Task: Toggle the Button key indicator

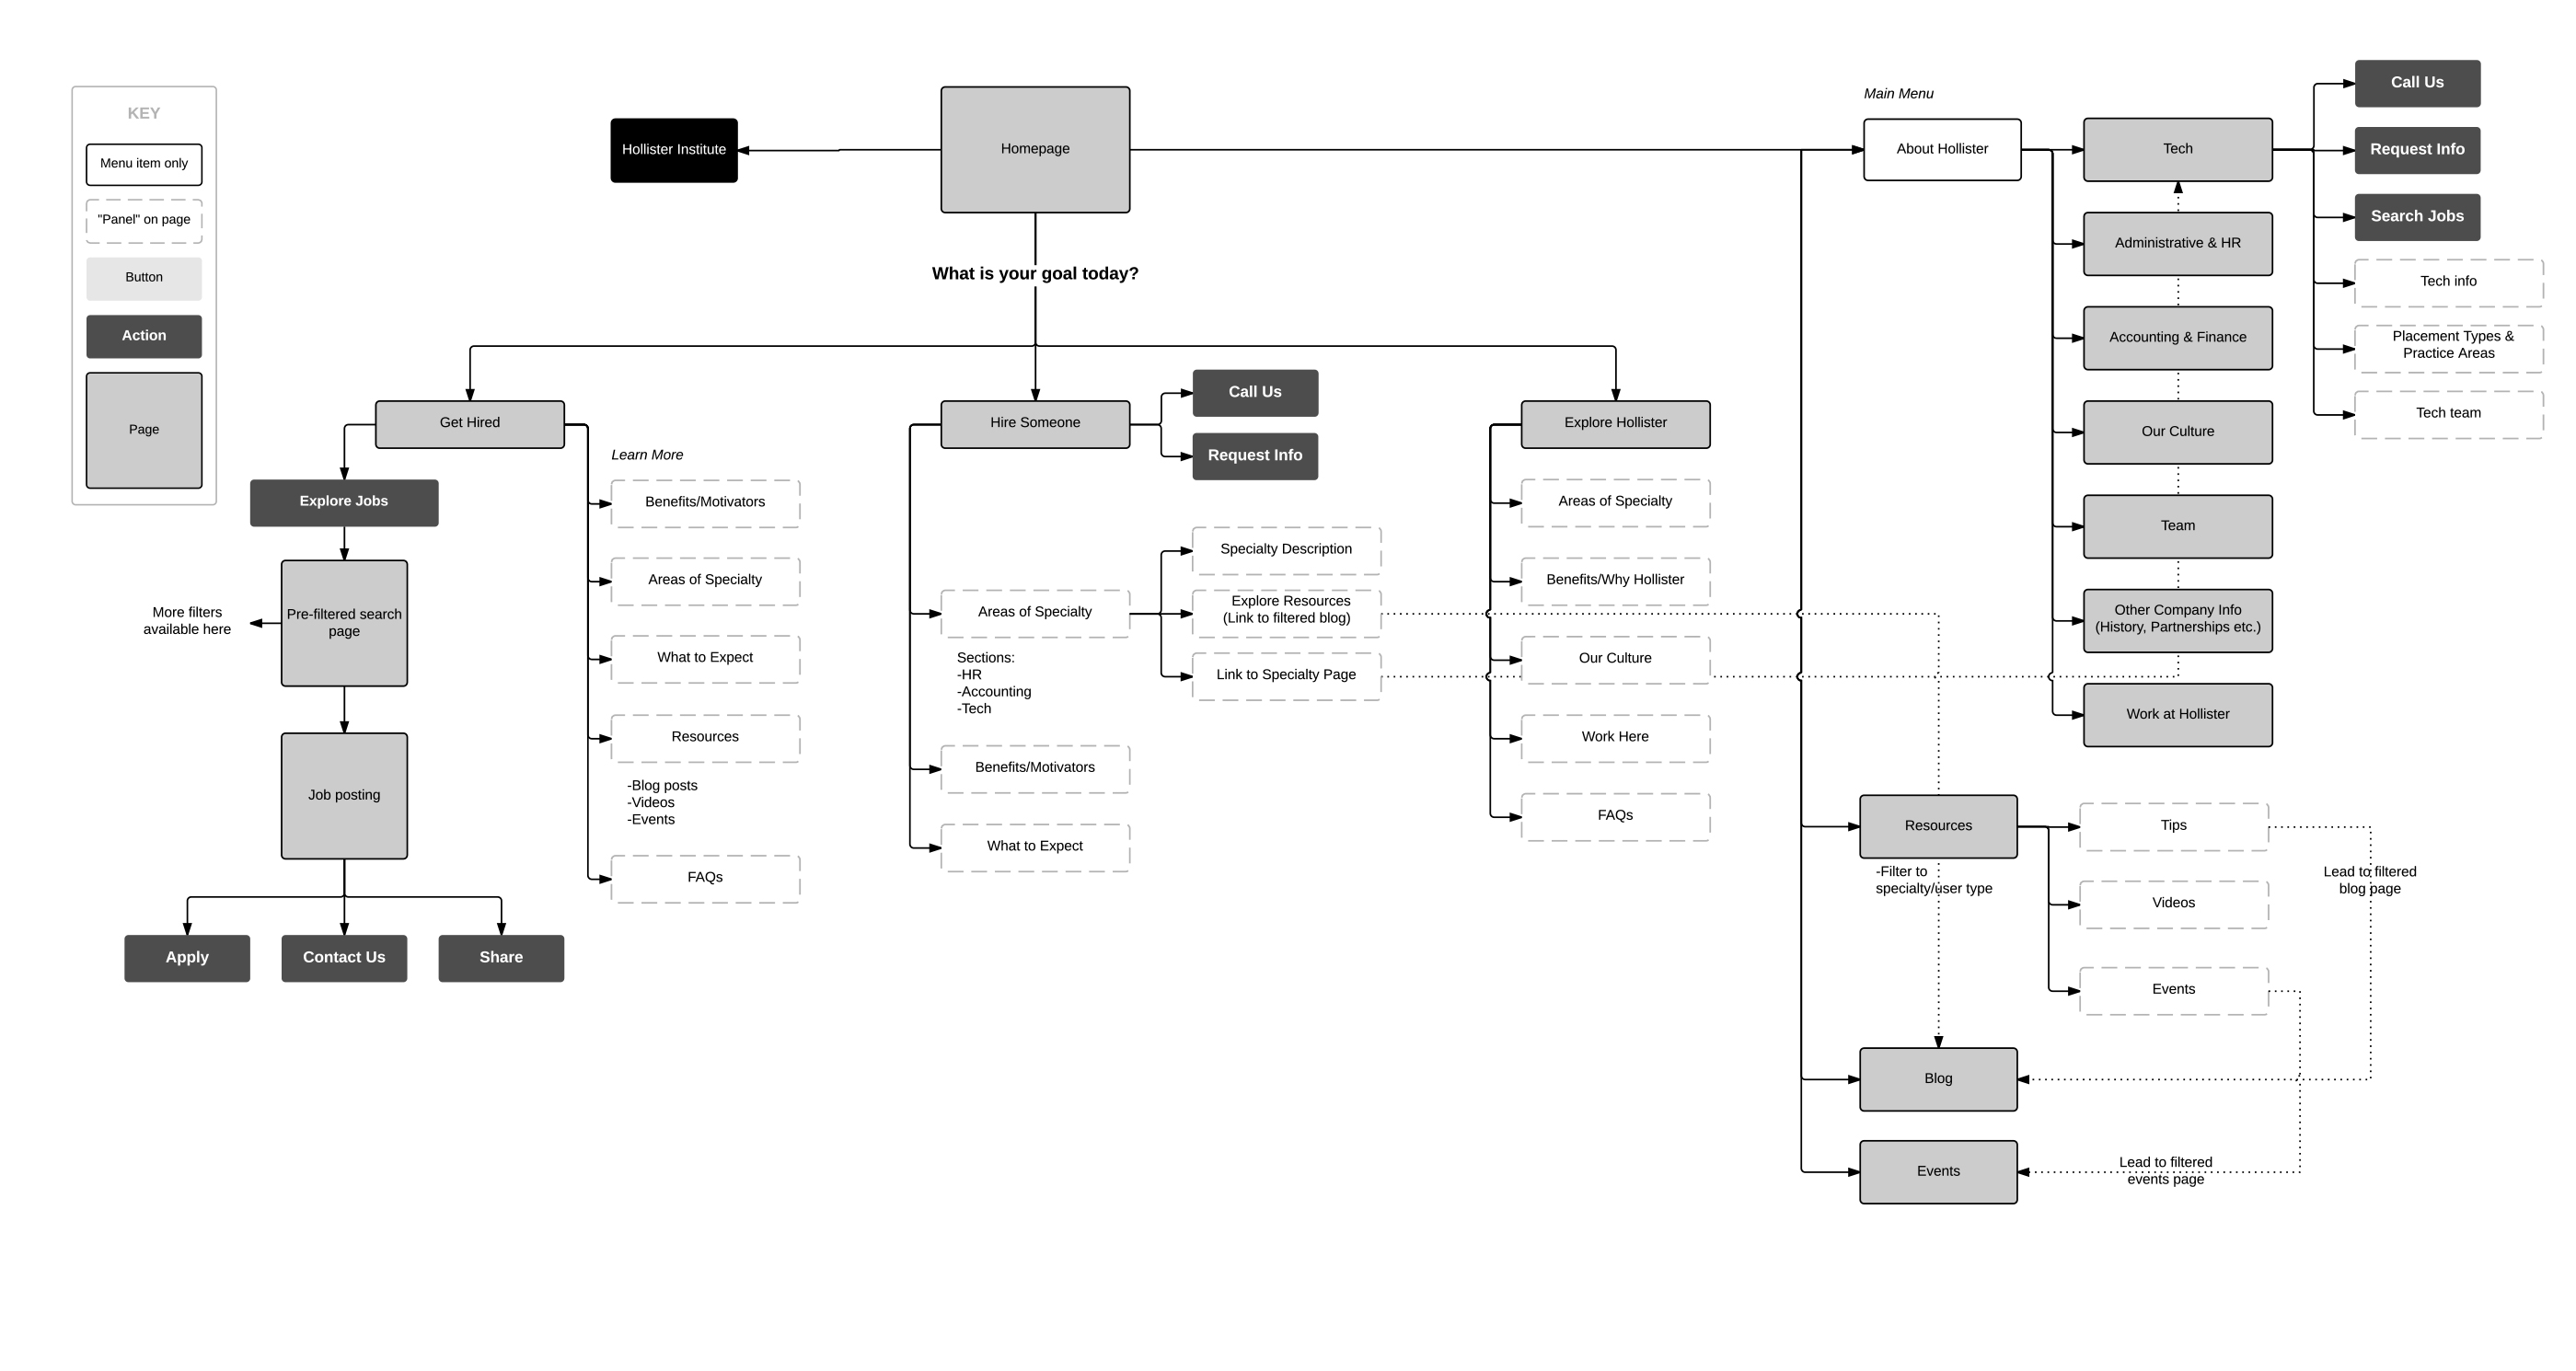Action: click(144, 280)
